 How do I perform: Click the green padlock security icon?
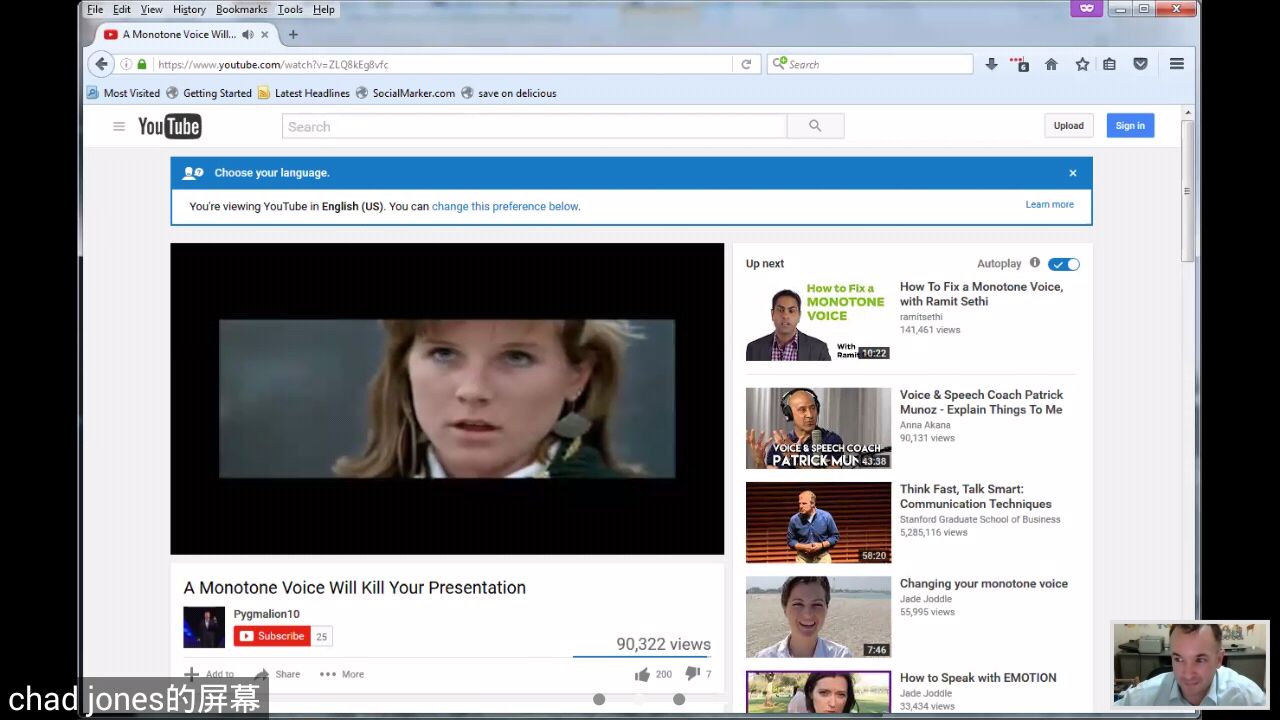142,64
